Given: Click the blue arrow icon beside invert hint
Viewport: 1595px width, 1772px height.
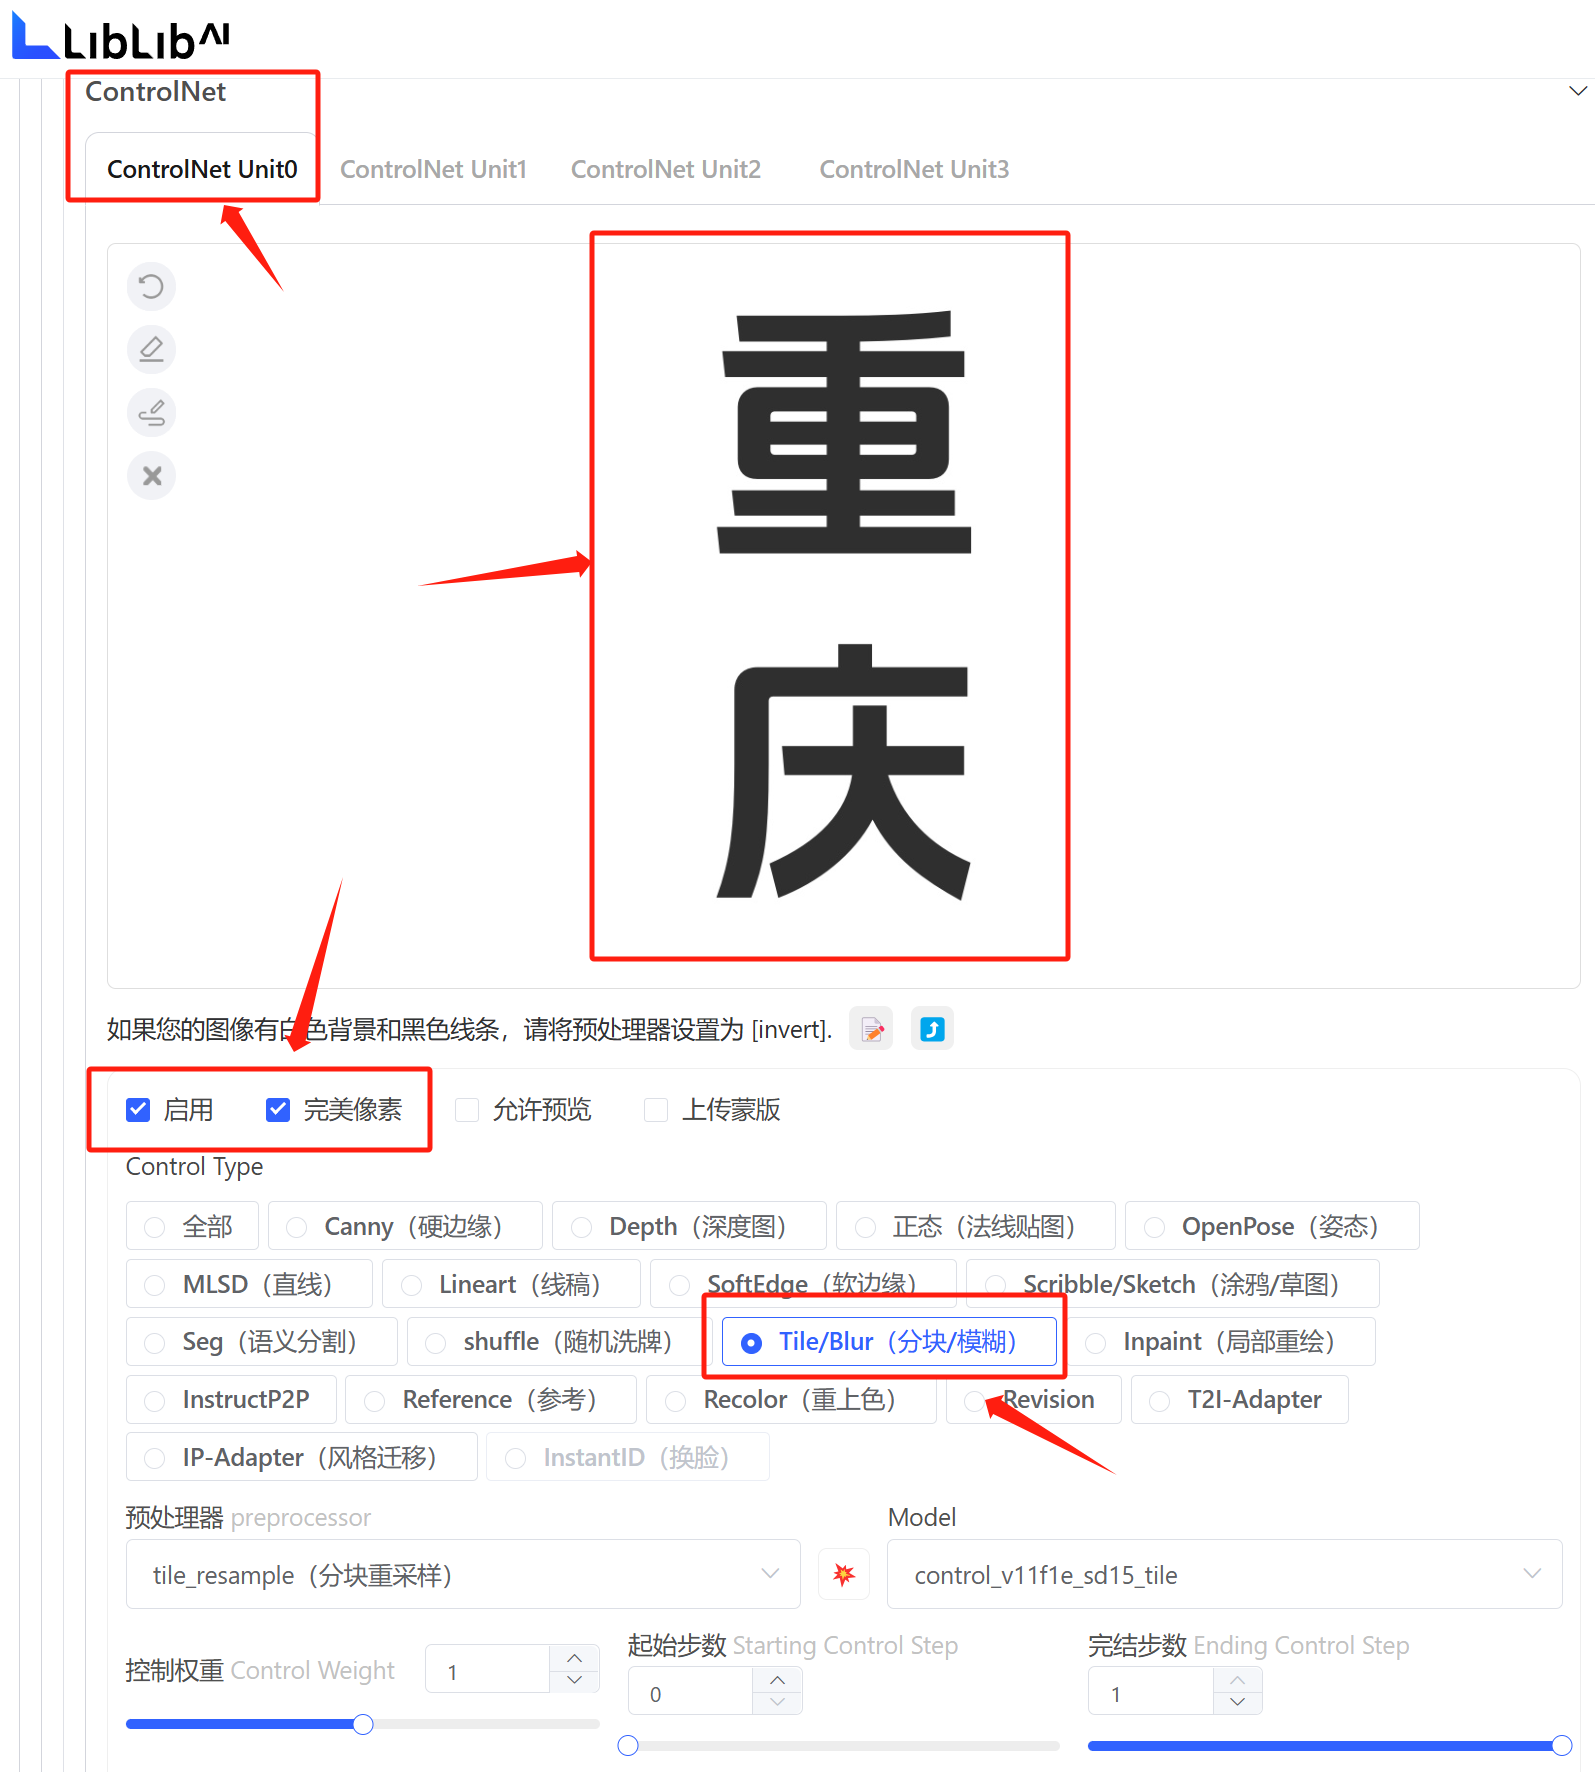Looking at the screenshot, I should pos(932,1029).
